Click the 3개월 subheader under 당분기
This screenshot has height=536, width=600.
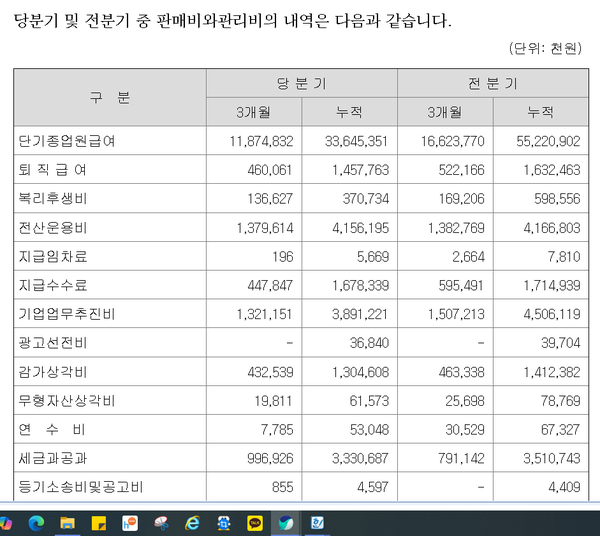click(x=254, y=112)
